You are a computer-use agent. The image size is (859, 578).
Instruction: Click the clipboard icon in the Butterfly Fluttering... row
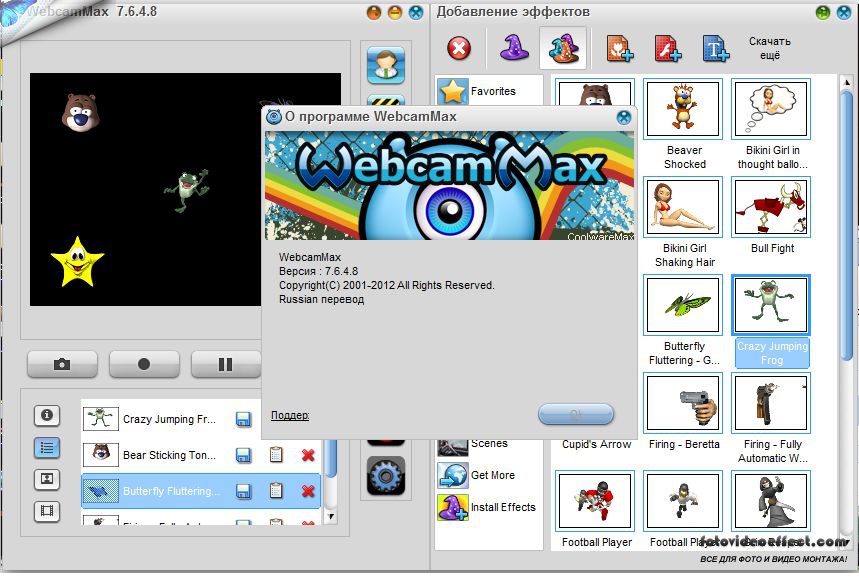pos(276,491)
